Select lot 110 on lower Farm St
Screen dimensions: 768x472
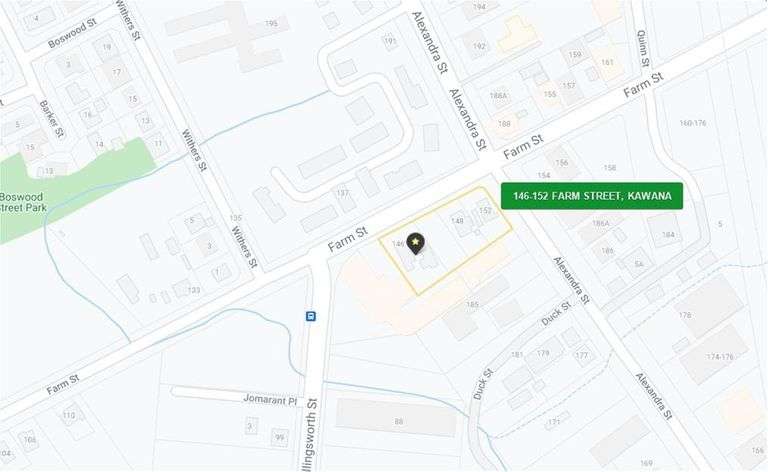coord(69,415)
